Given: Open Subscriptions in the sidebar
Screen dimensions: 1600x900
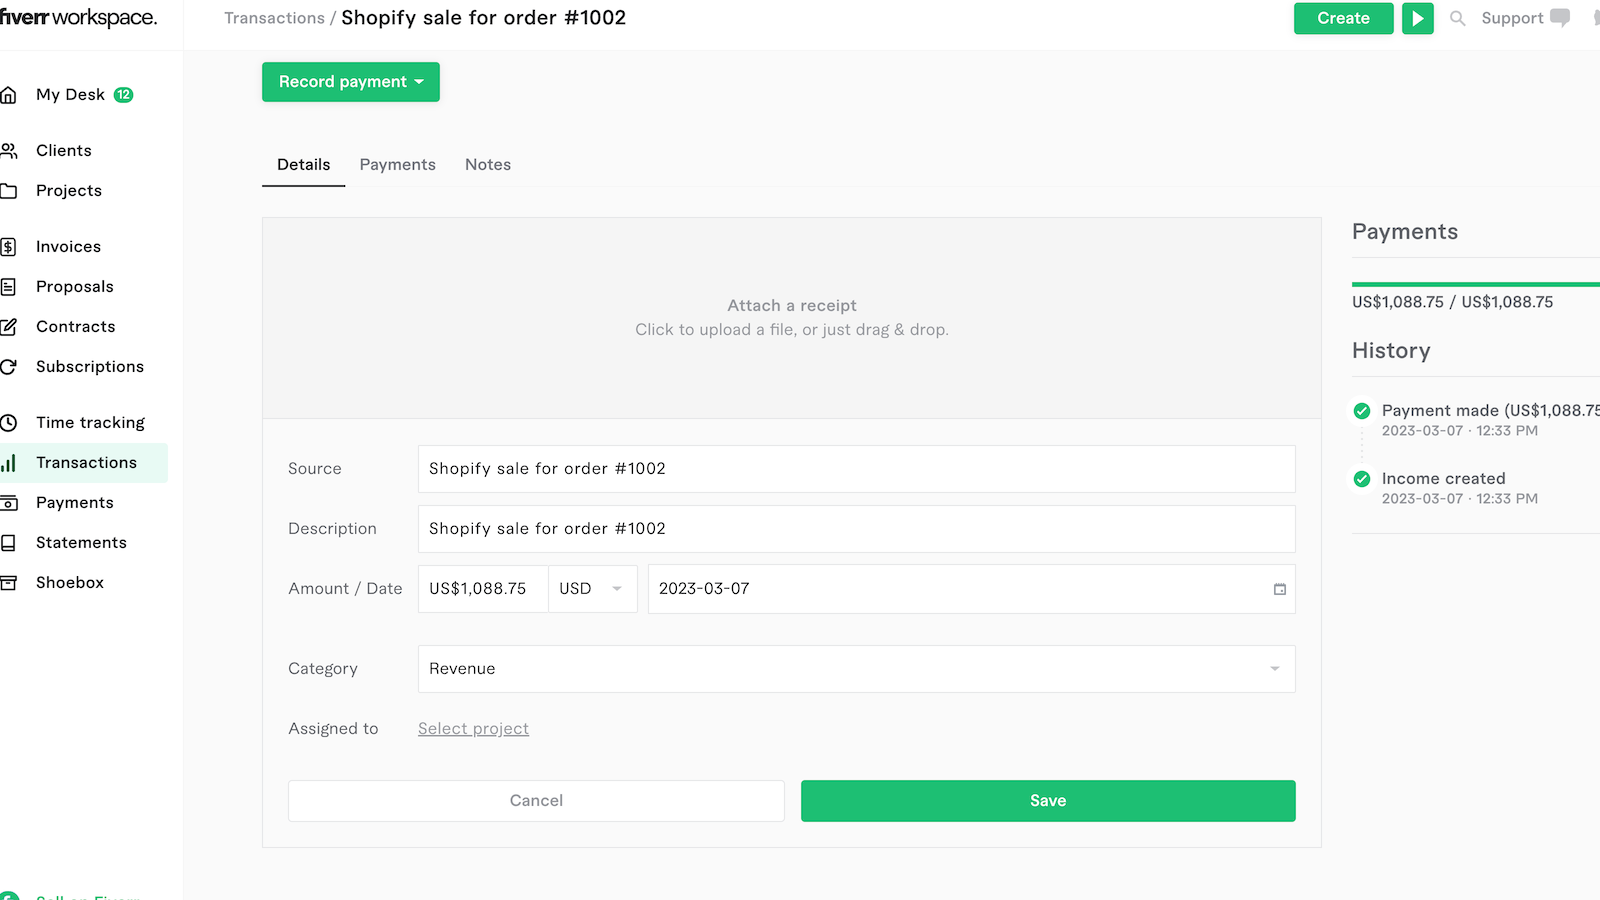Looking at the screenshot, I should tap(90, 367).
